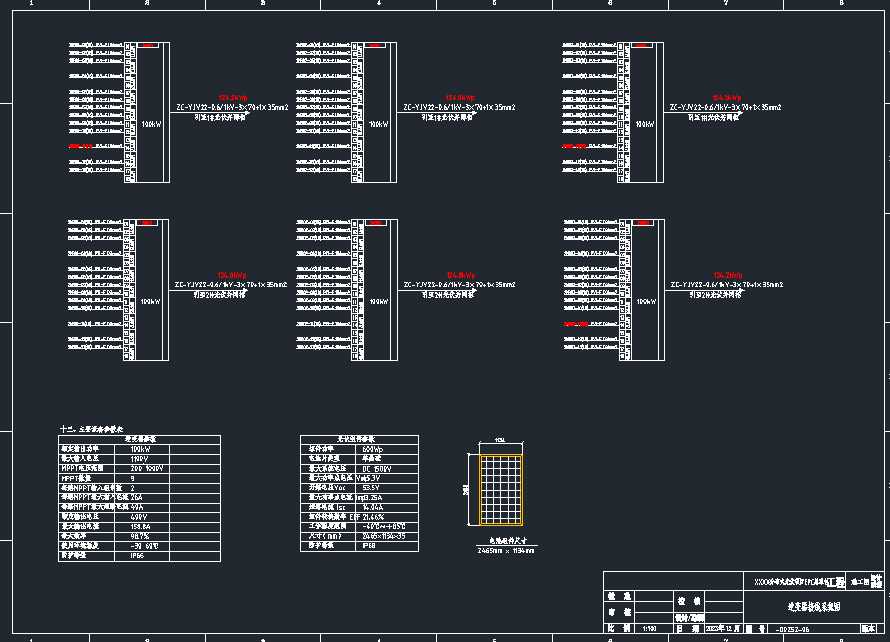Select the 100kW value in inverter parameter table

pos(141,449)
